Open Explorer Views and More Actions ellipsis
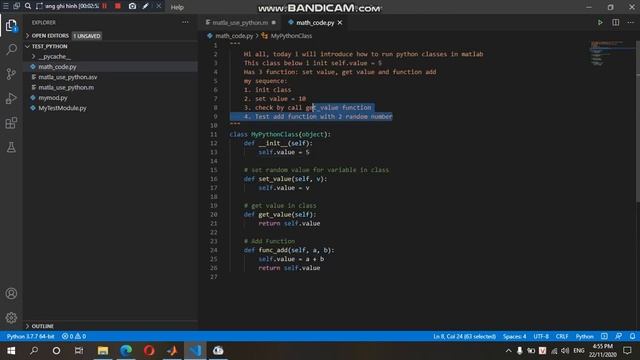640x360 pixels. coord(185,22)
